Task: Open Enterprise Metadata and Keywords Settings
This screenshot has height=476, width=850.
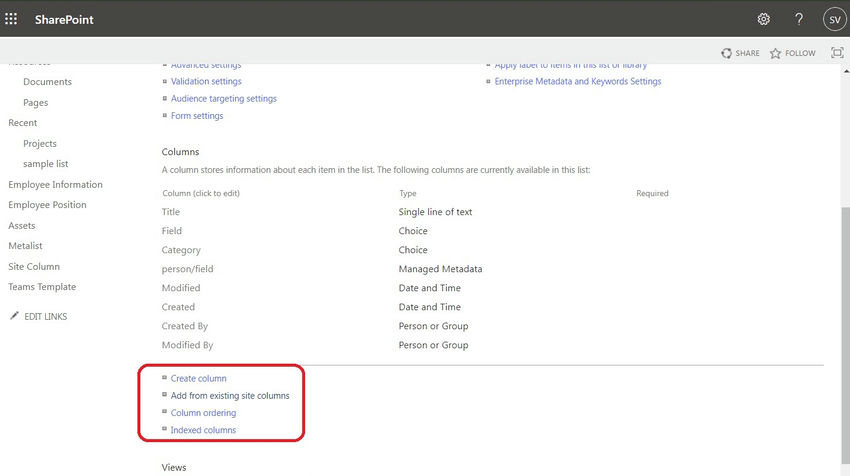Action: click(x=577, y=82)
